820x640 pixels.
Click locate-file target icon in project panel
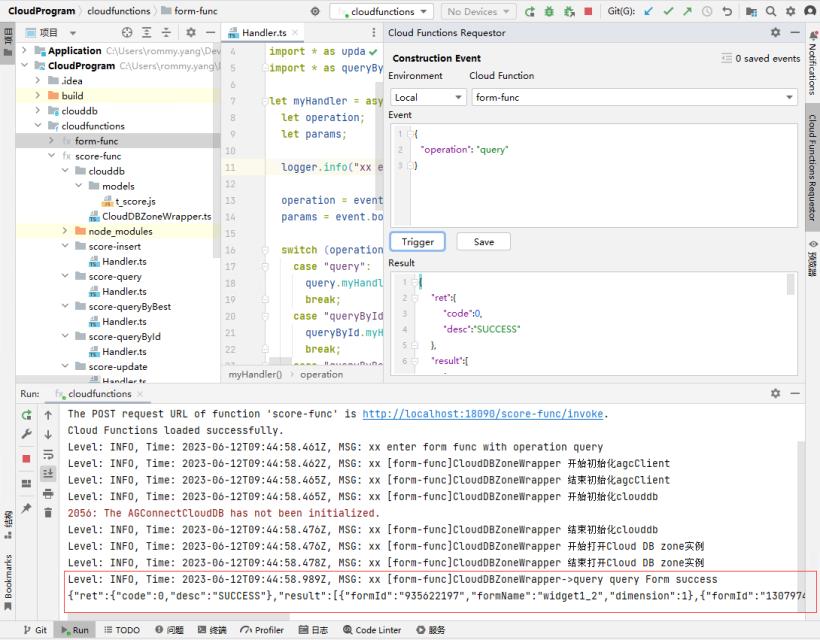coord(127,33)
